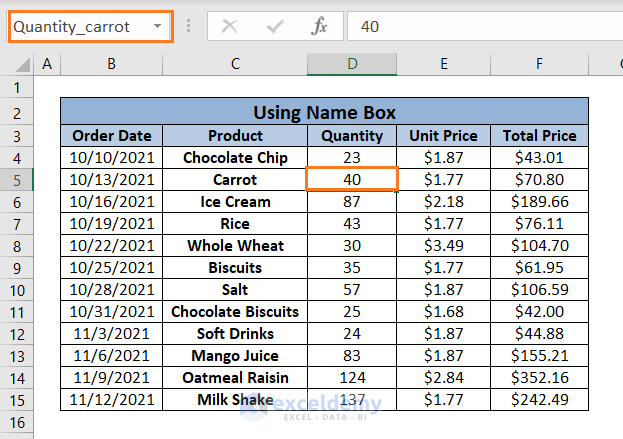Expand the Name Box dropdown arrow
The width and height of the screenshot is (623, 439).
tap(158, 27)
